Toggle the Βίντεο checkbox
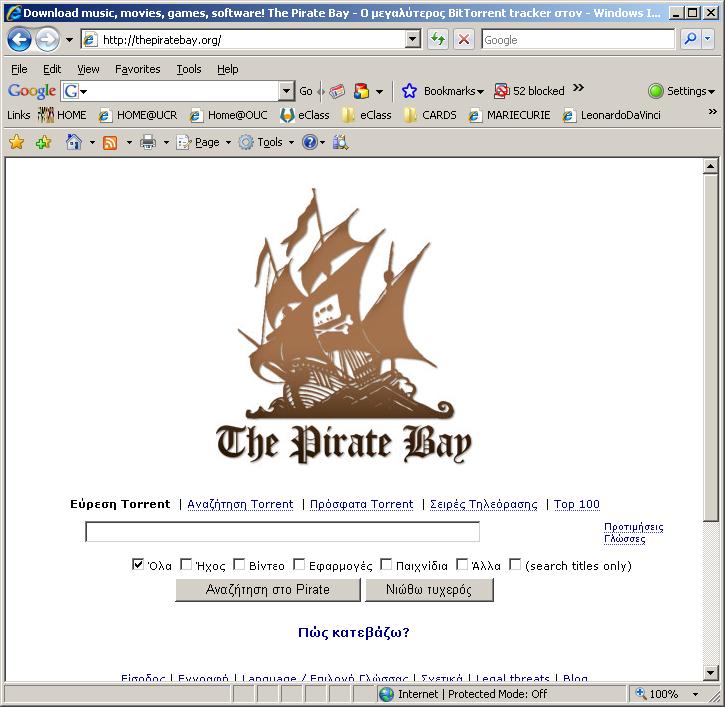The image size is (725, 707). click(239, 564)
